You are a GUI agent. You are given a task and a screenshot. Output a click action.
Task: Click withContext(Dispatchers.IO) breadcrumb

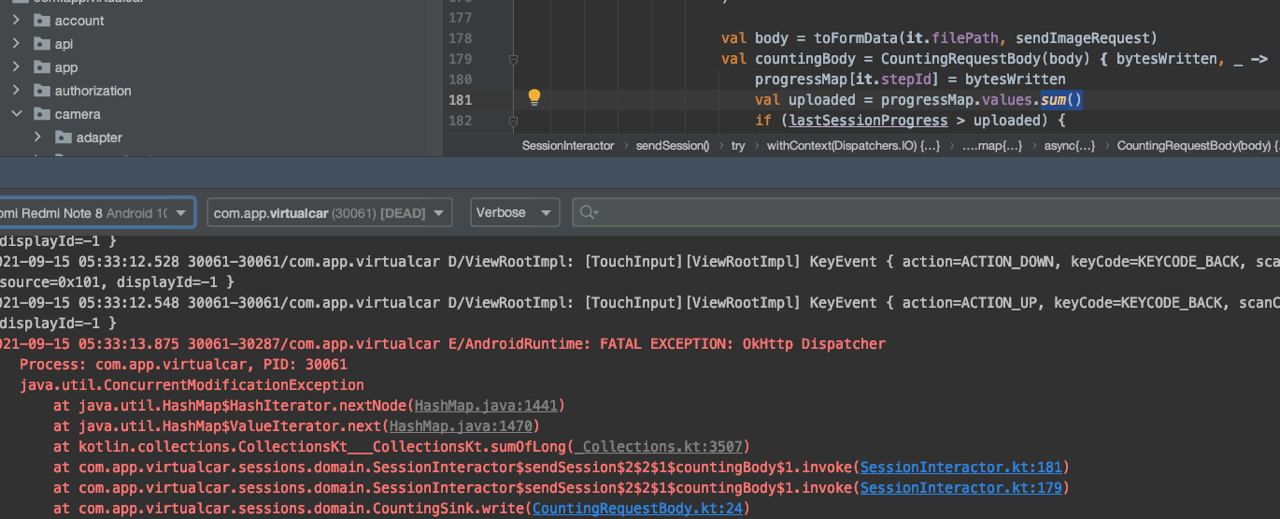(x=853, y=146)
